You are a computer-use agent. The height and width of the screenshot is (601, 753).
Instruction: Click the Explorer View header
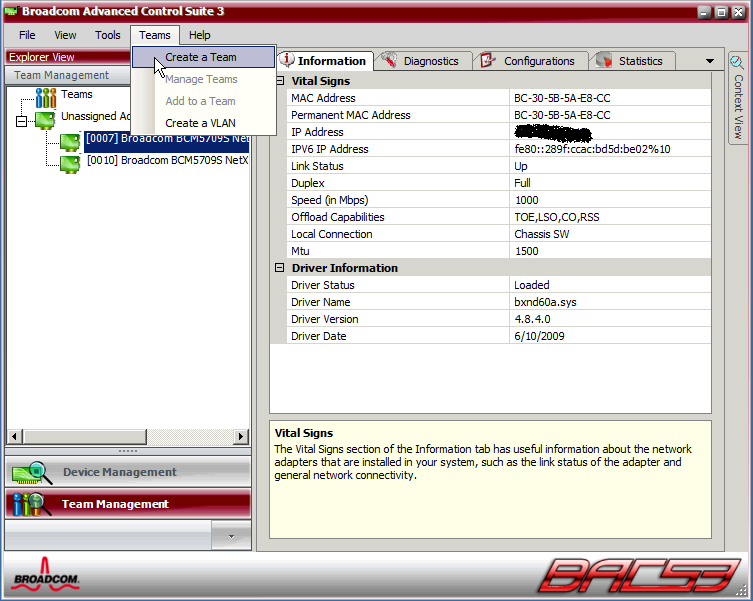(x=68, y=57)
